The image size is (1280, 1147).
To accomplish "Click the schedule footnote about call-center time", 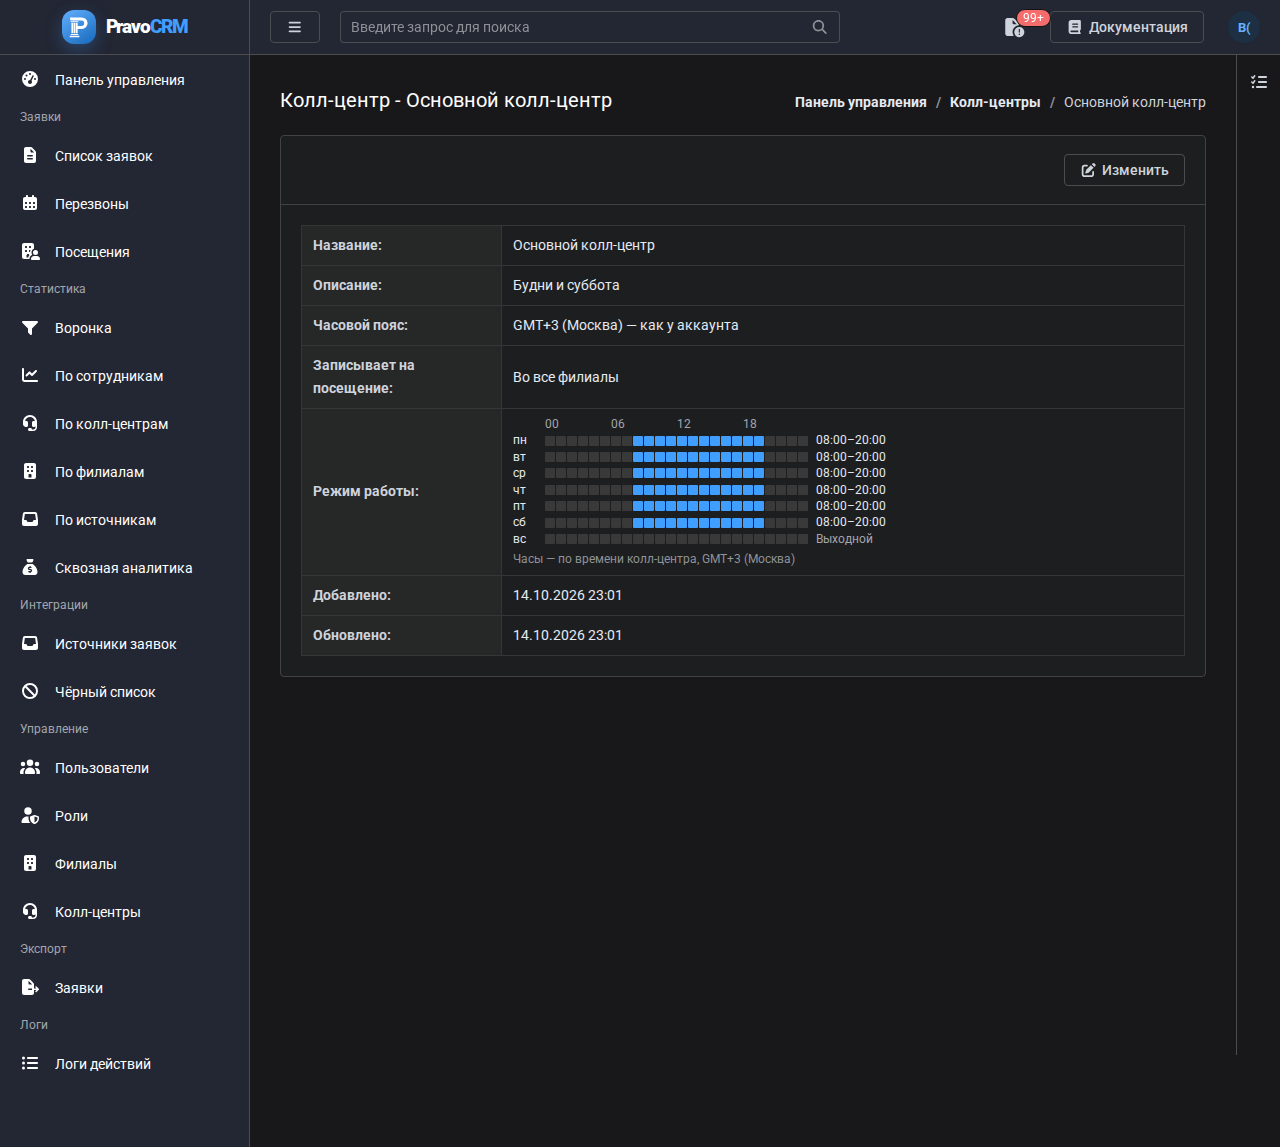I will click(654, 559).
